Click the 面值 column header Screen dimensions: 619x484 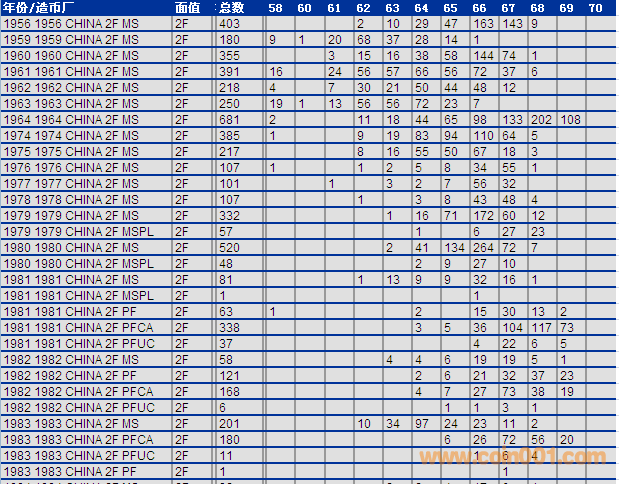click(x=187, y=7)
